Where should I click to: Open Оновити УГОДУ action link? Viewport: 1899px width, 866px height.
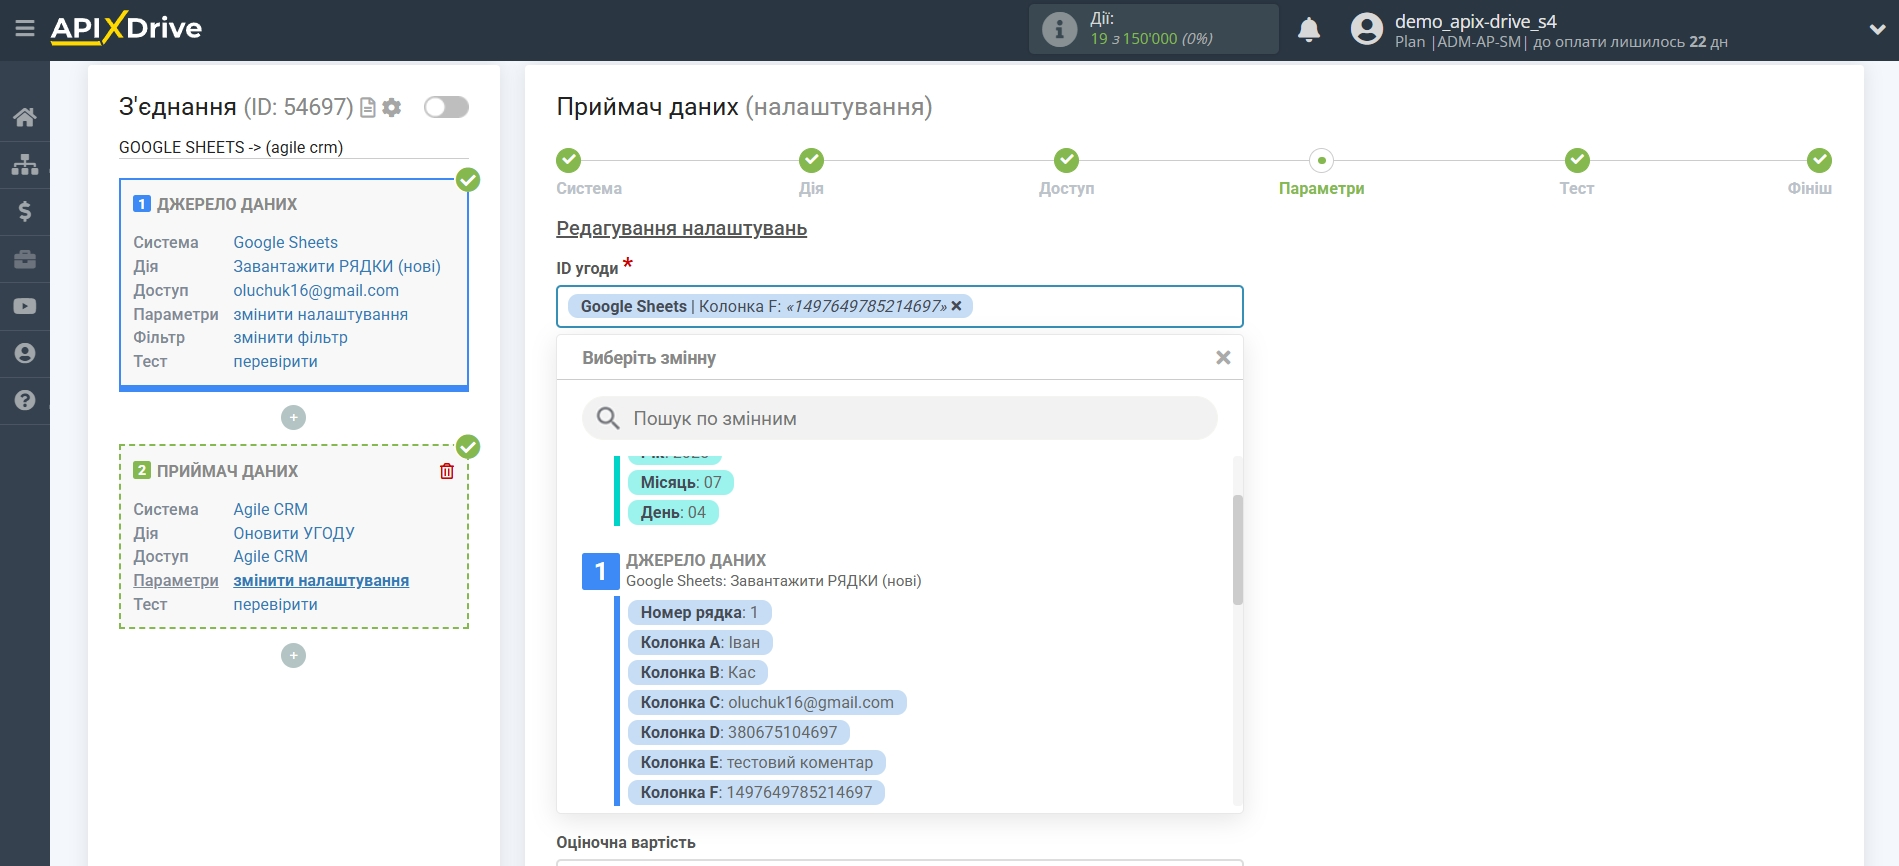pos(294,533)
